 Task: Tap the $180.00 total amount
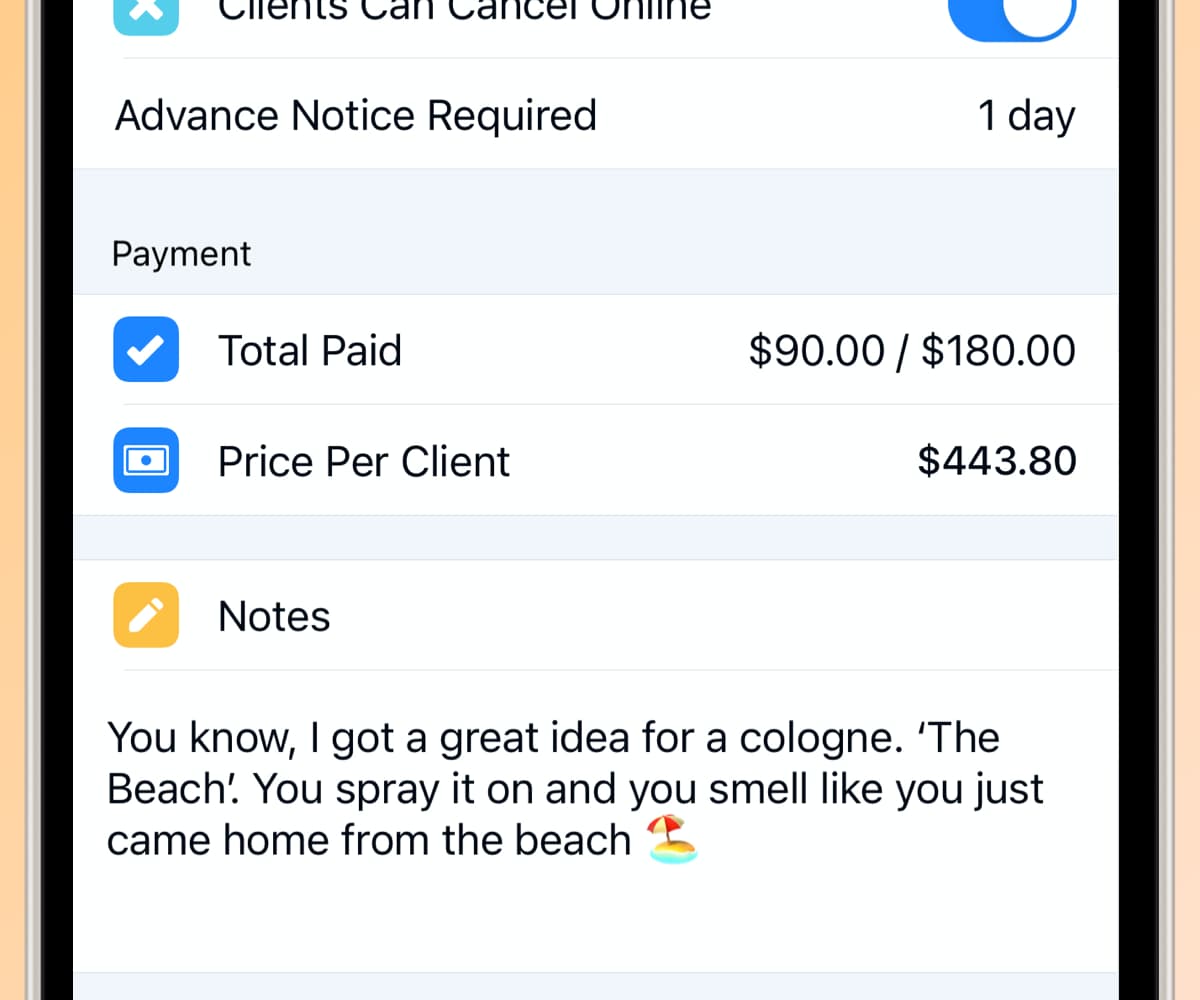pyautogui.click(x=998, y=351)
